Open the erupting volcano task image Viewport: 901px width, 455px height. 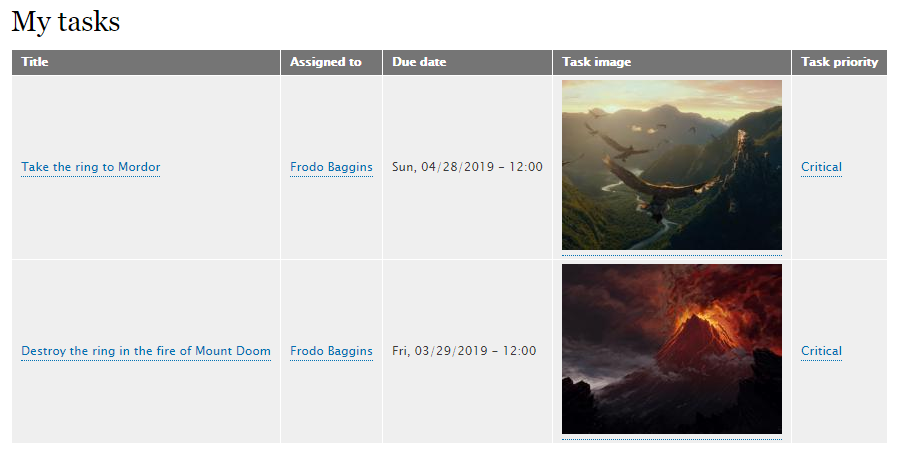click(x=672, y=349)
